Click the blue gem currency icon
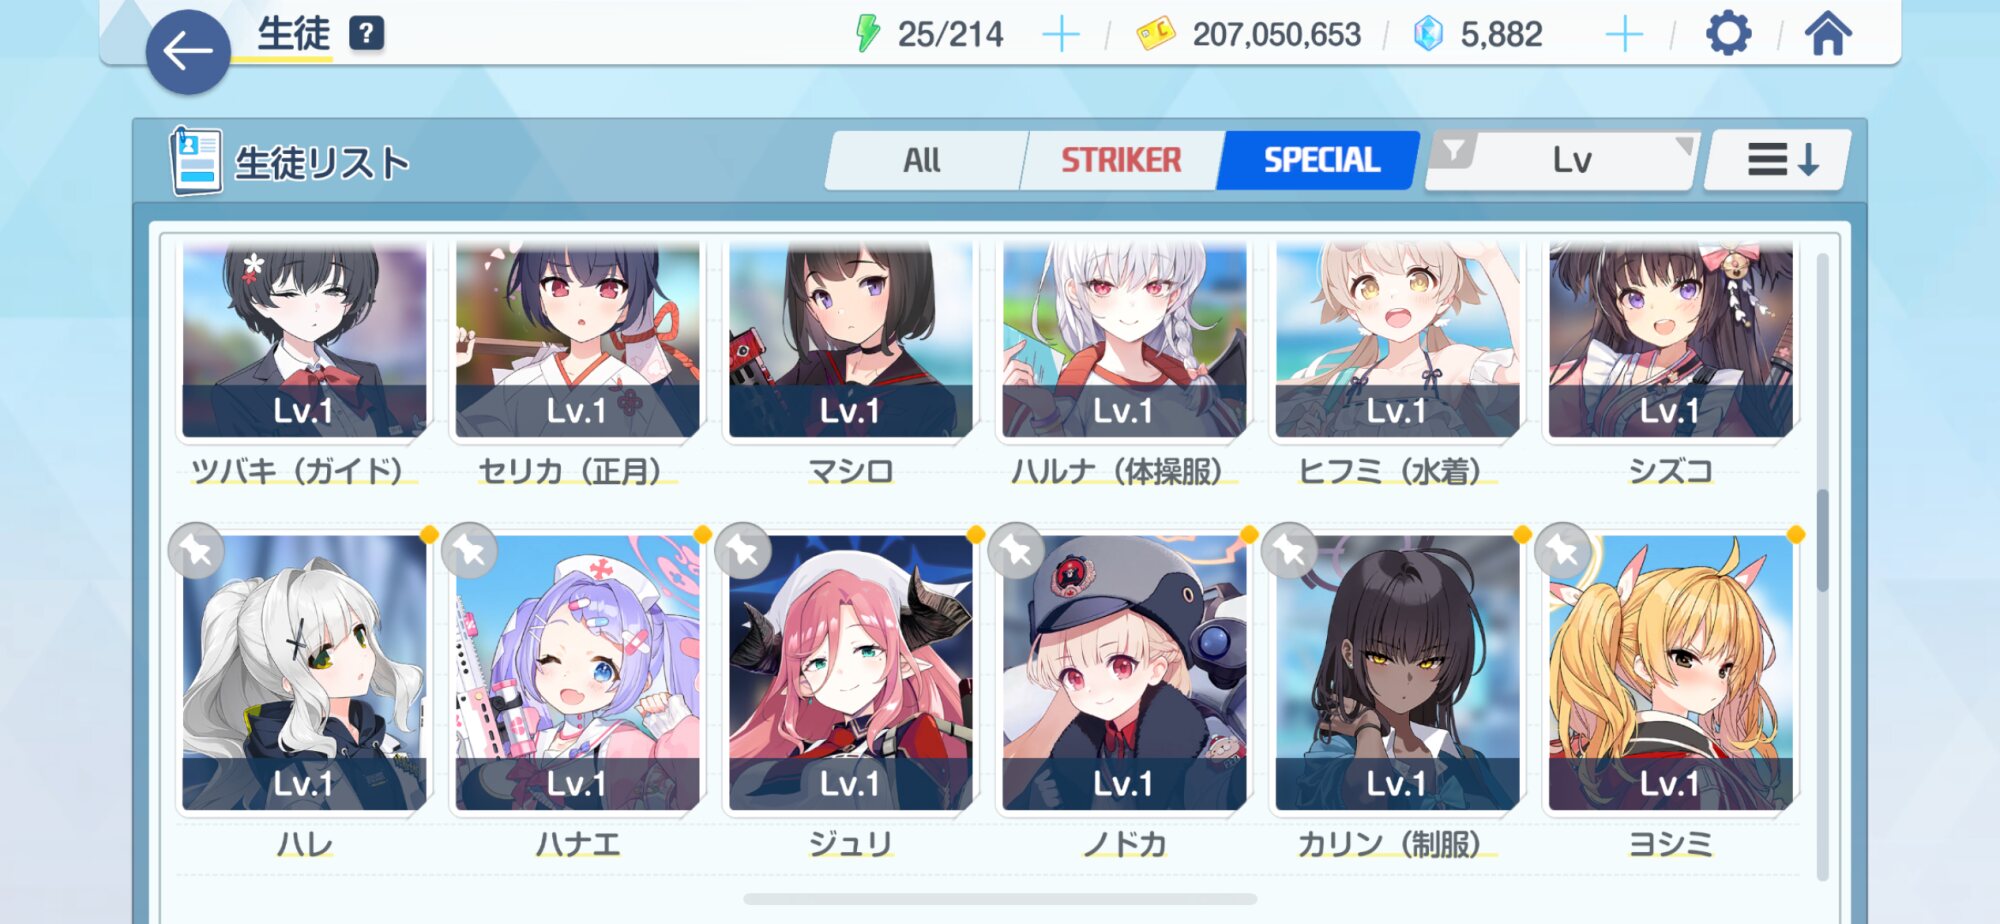The image size is (2000, 924). (x=1428, y=34)
